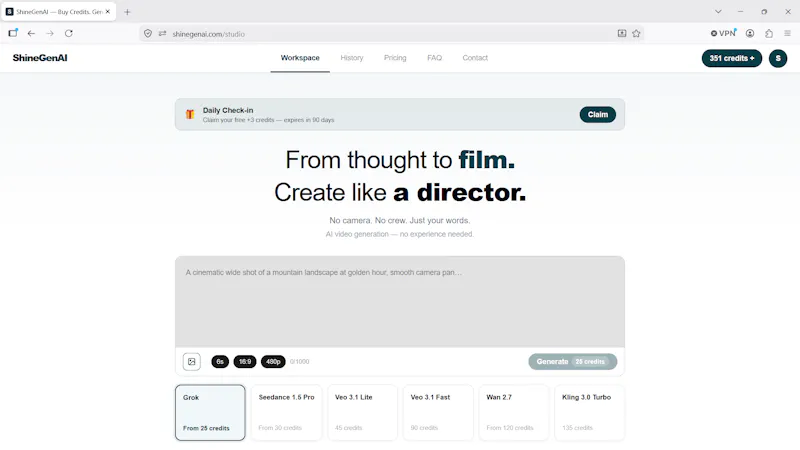Click the ShineGenAI browser tab title
Viewport: 800px width, 450px height.
[x=59, y=12]
